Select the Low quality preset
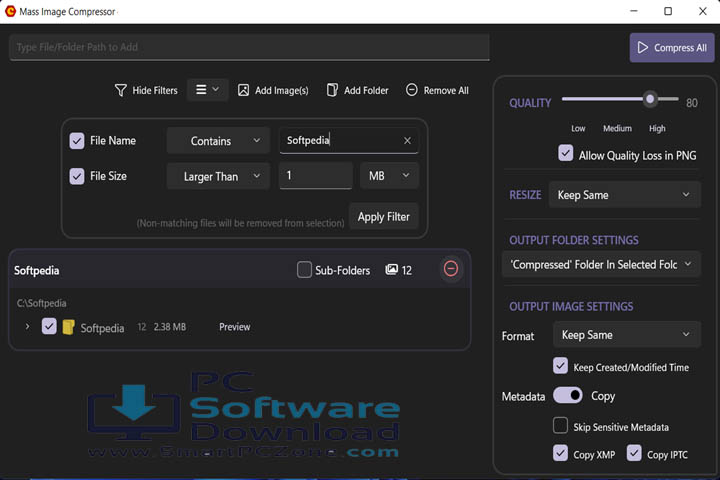The height and width of the screenshot is (480, 720). [x=578, y=128]
